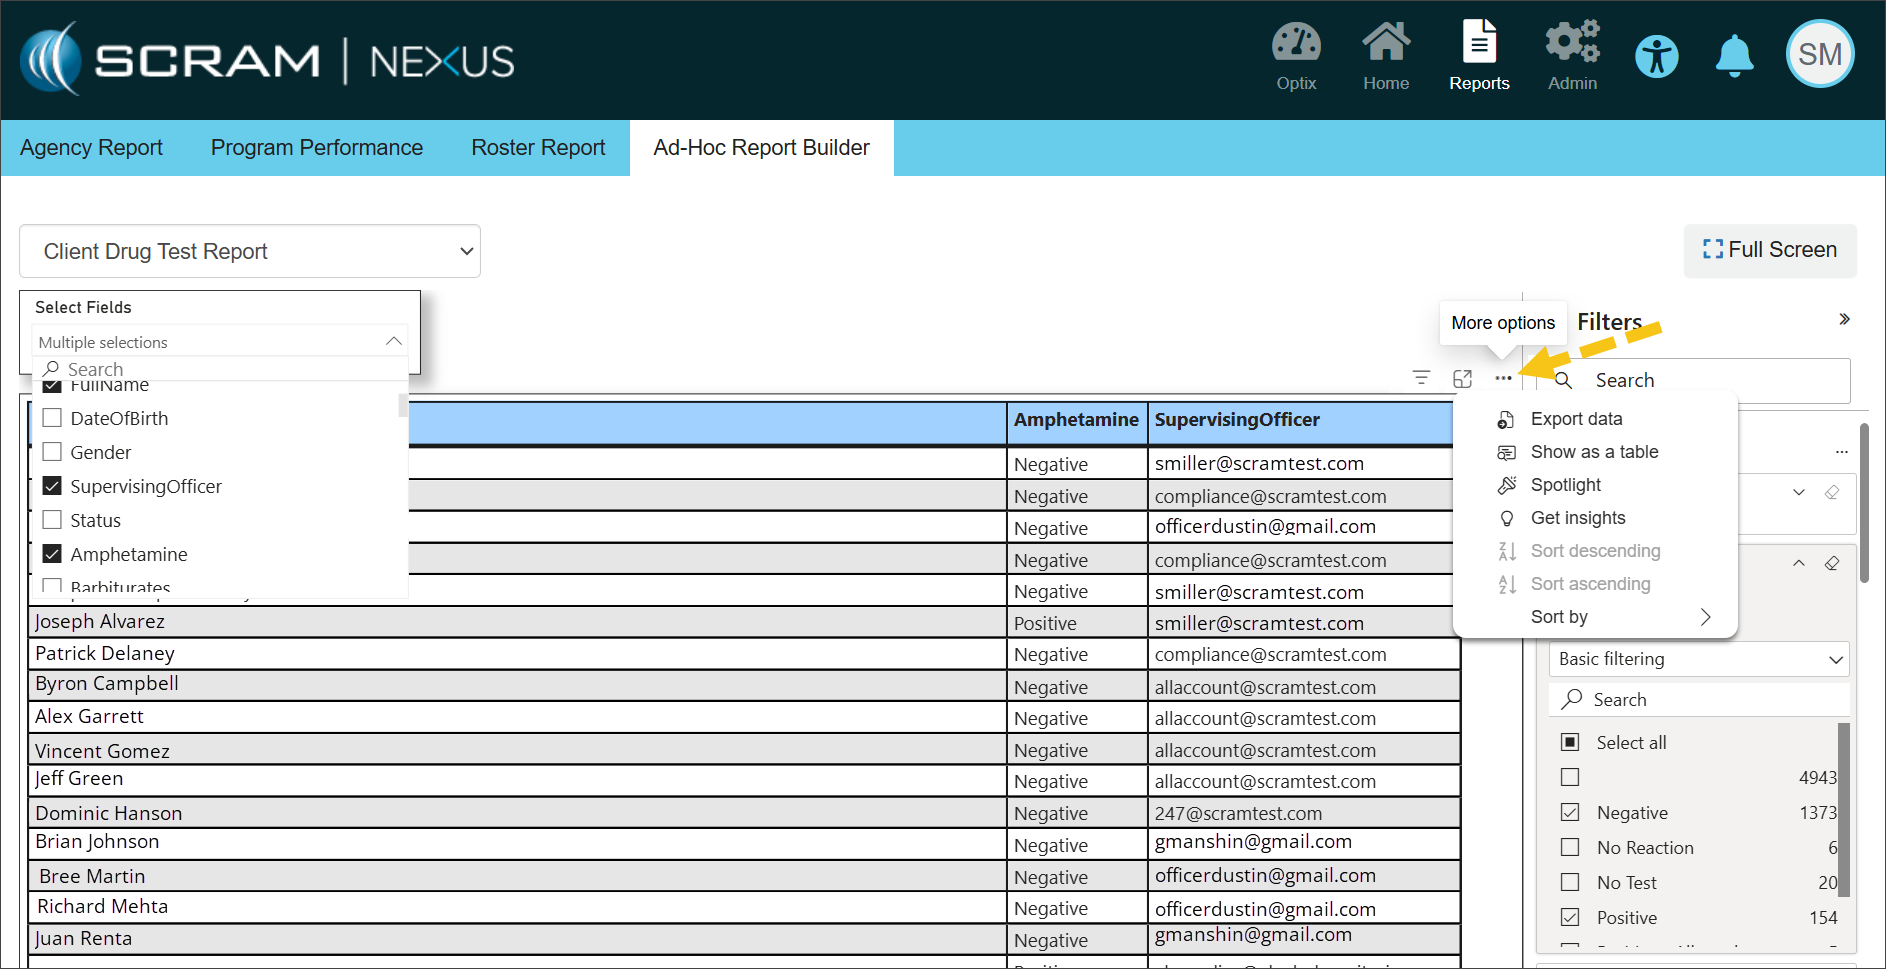Switch to the Roster Report tab
The height and width of the screenshot is (969, 1886).
pyautogui.click(x=538, y=148)
